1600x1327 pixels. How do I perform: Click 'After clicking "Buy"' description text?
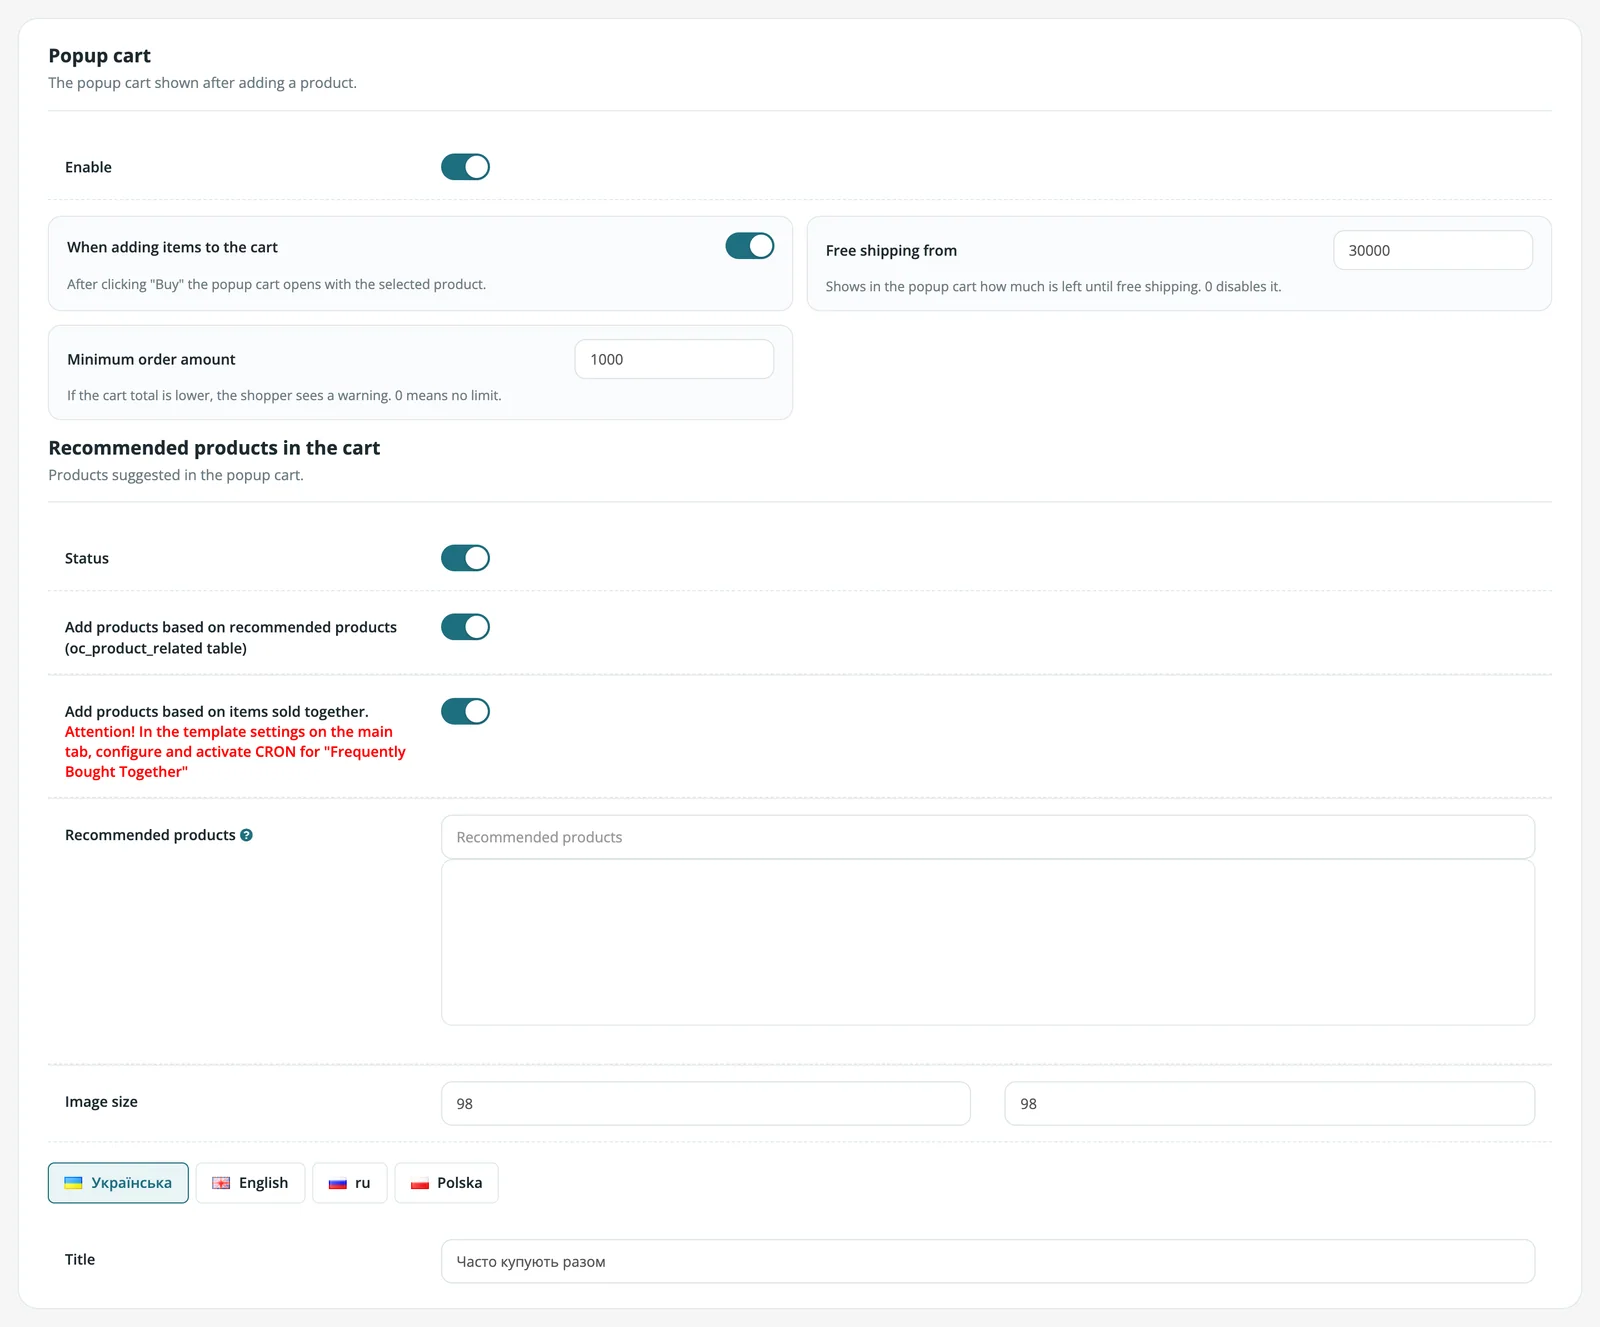(x=276, y=285)
